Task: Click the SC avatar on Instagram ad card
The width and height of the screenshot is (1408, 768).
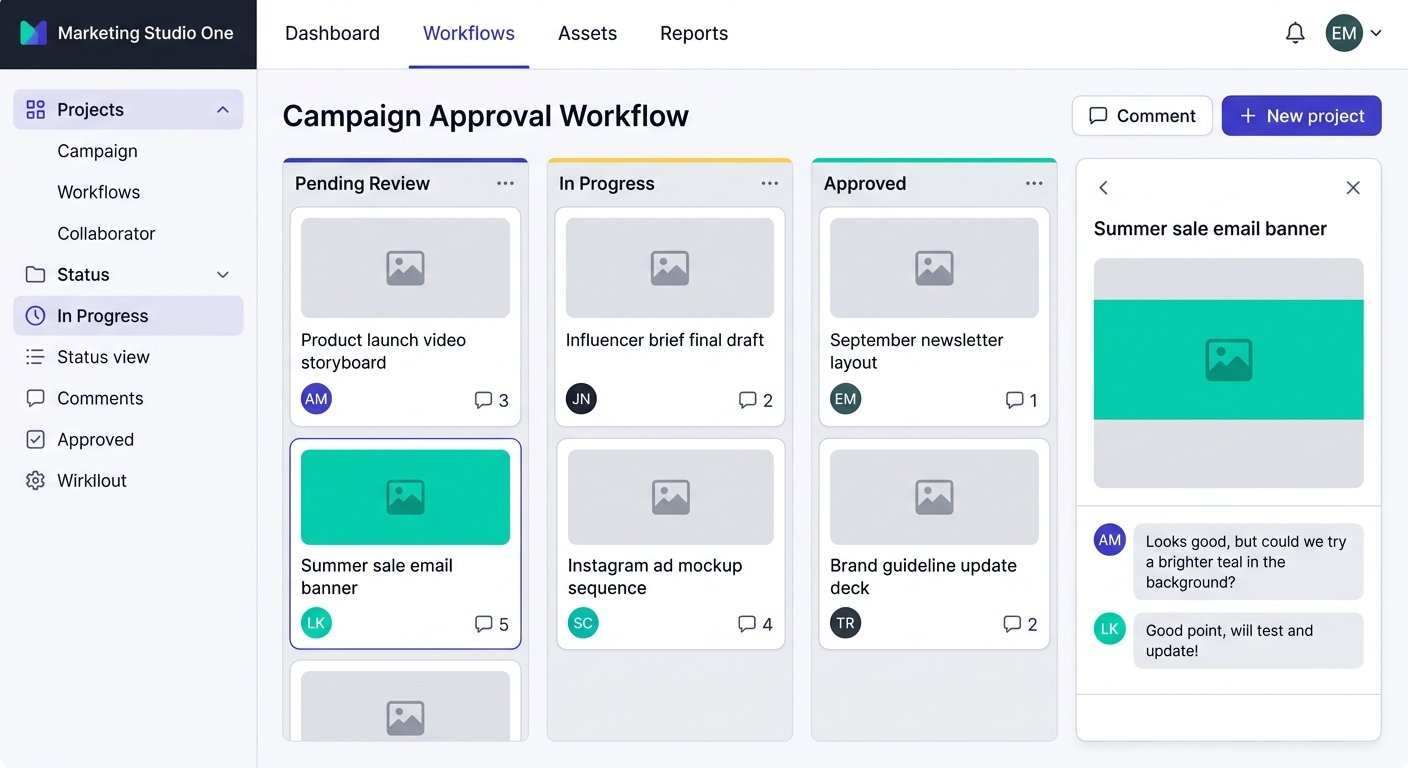Action: [x=583, y=623]
